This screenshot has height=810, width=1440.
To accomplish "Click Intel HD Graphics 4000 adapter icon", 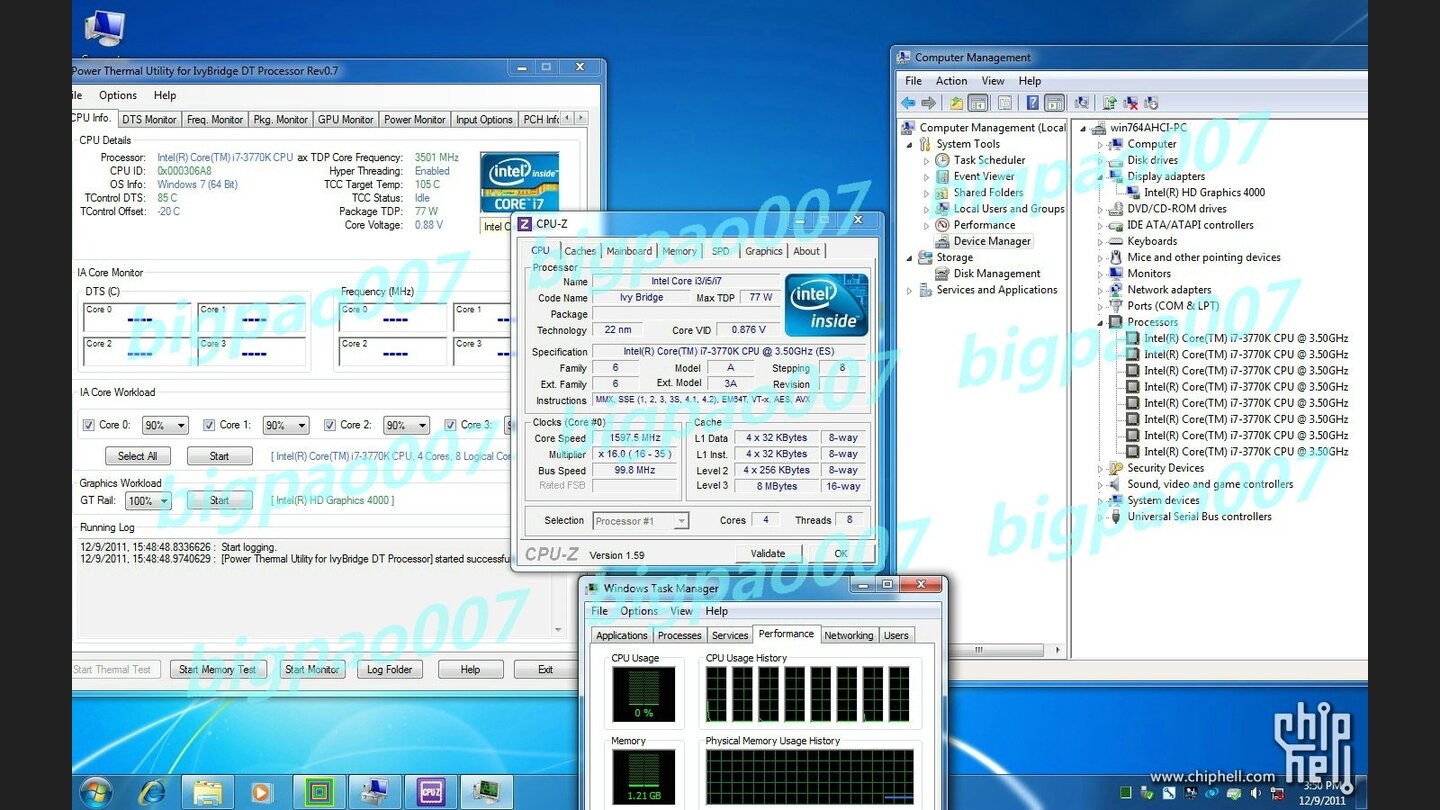I will point(1133,192).
